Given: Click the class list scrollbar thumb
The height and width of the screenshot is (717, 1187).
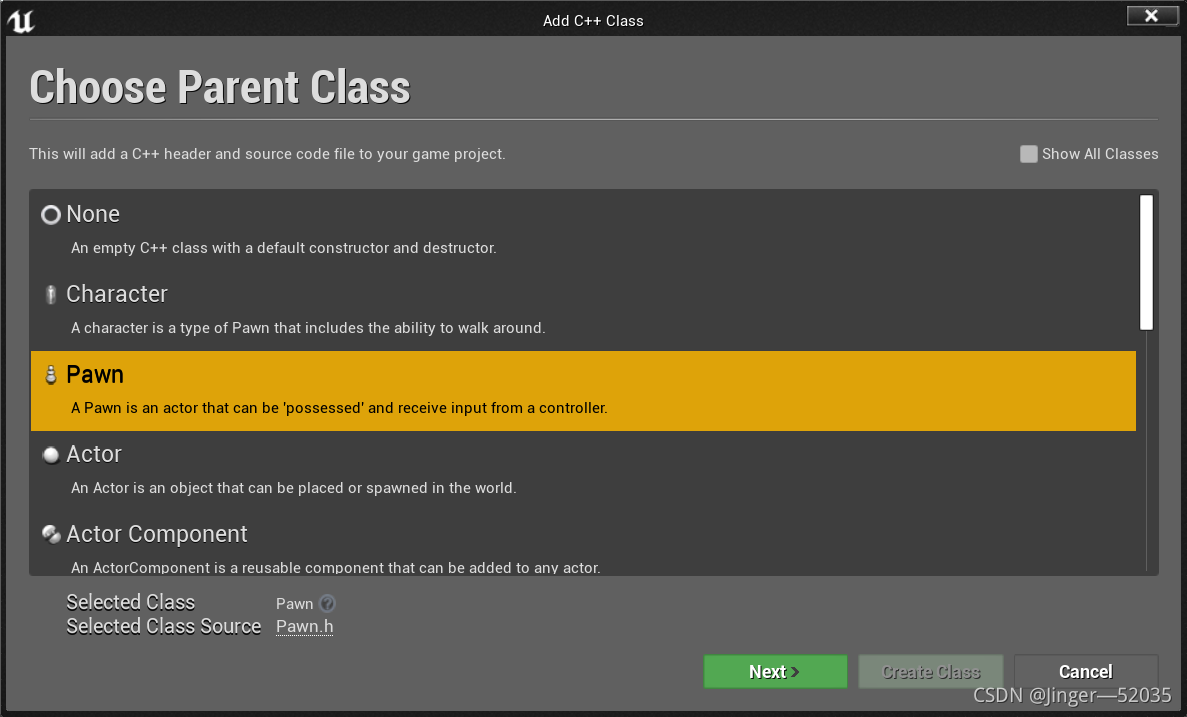Looking at the screenshot, I should tap(1146, 262).
